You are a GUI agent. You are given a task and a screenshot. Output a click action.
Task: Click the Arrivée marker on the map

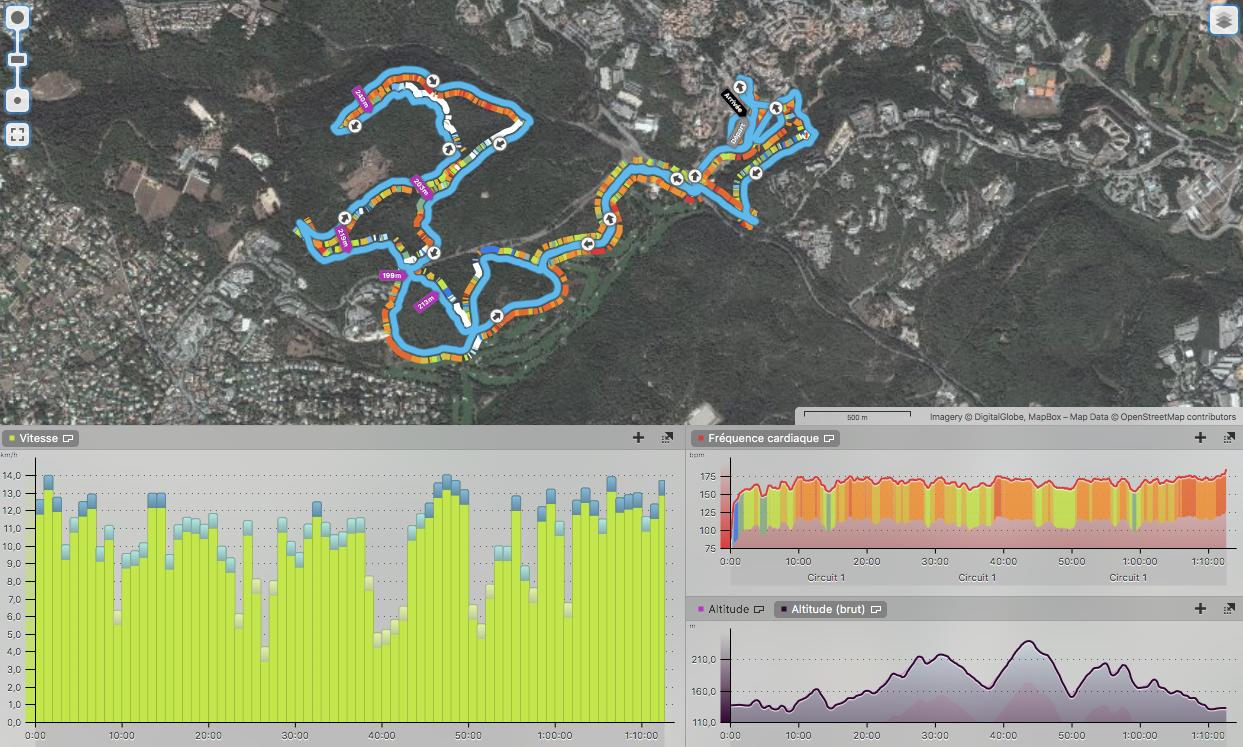[x=733, y=103]
